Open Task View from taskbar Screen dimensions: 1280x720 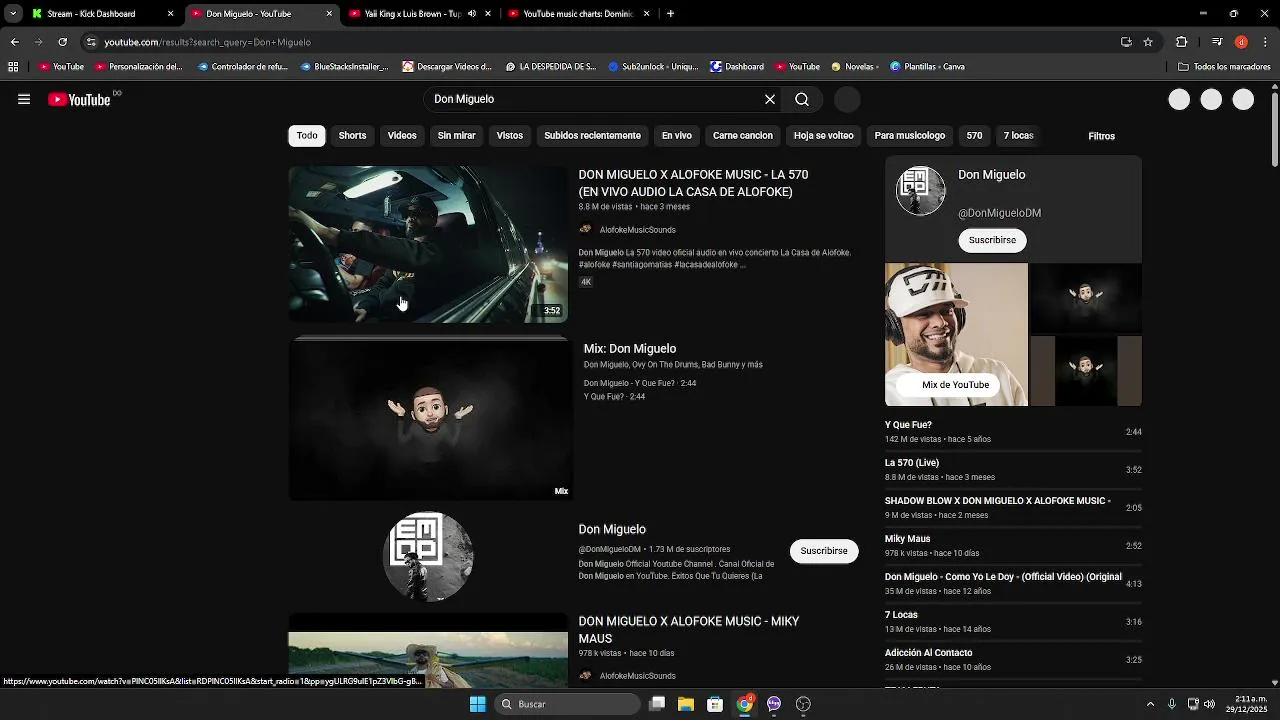(x=657, y=704)
